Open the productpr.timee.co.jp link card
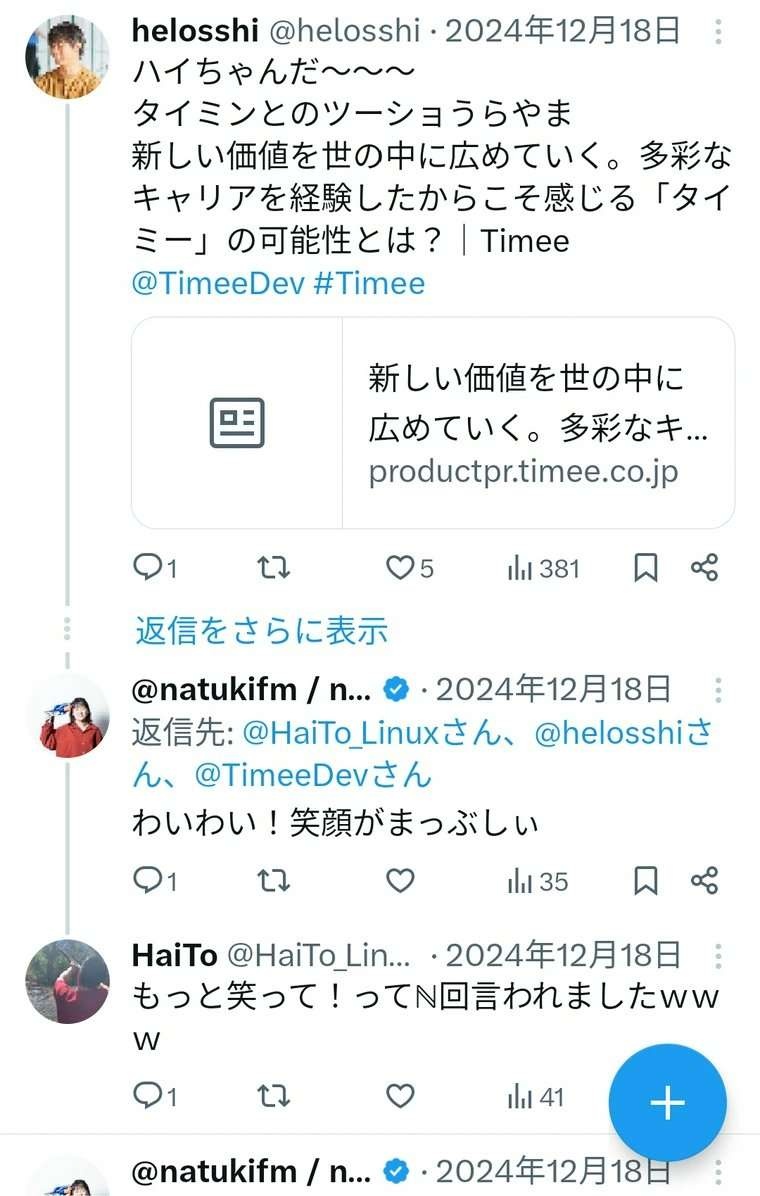The height and width of the screenshot is (1196, 760). point(433,423)
